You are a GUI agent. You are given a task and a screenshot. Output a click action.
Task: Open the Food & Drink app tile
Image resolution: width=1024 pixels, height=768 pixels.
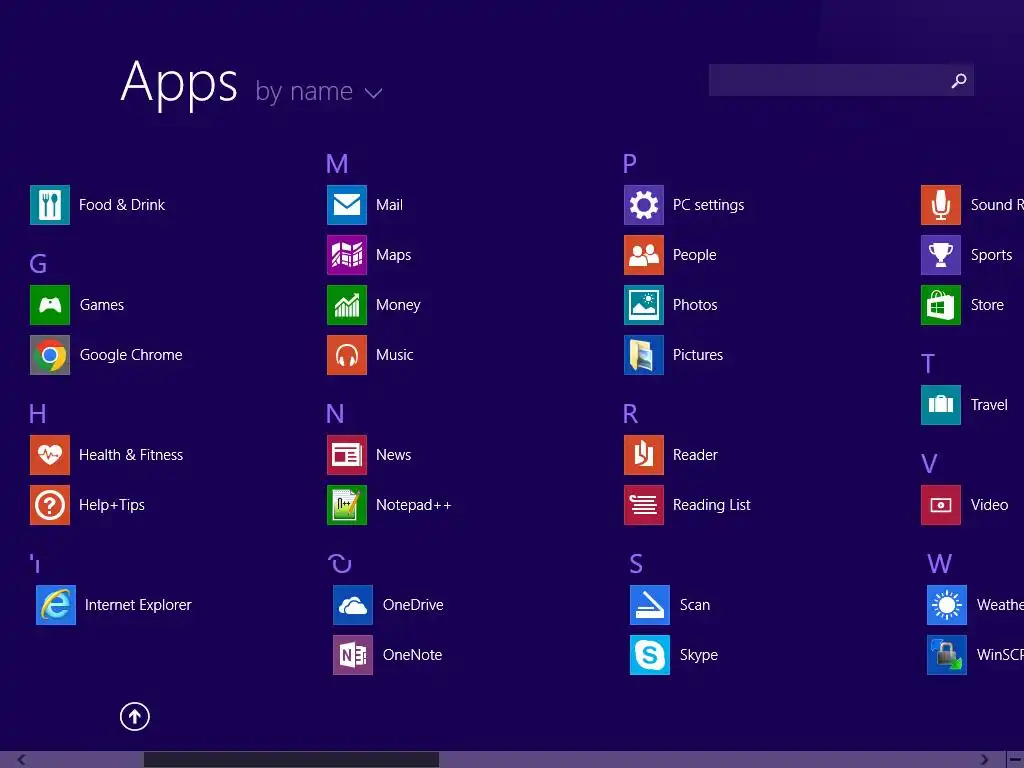click(x=50, y=205)
